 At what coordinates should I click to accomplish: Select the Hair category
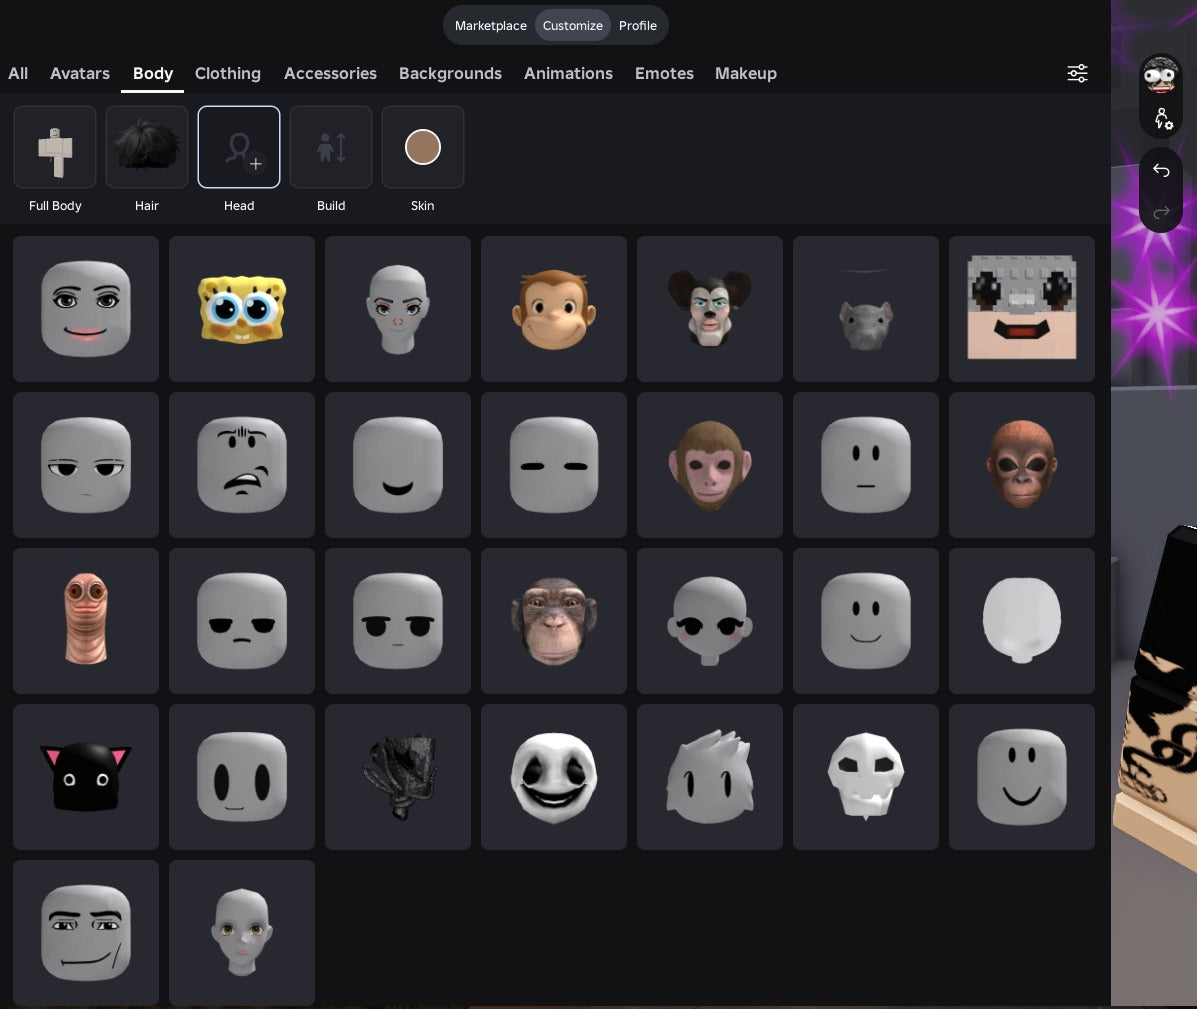coord(147,147)
